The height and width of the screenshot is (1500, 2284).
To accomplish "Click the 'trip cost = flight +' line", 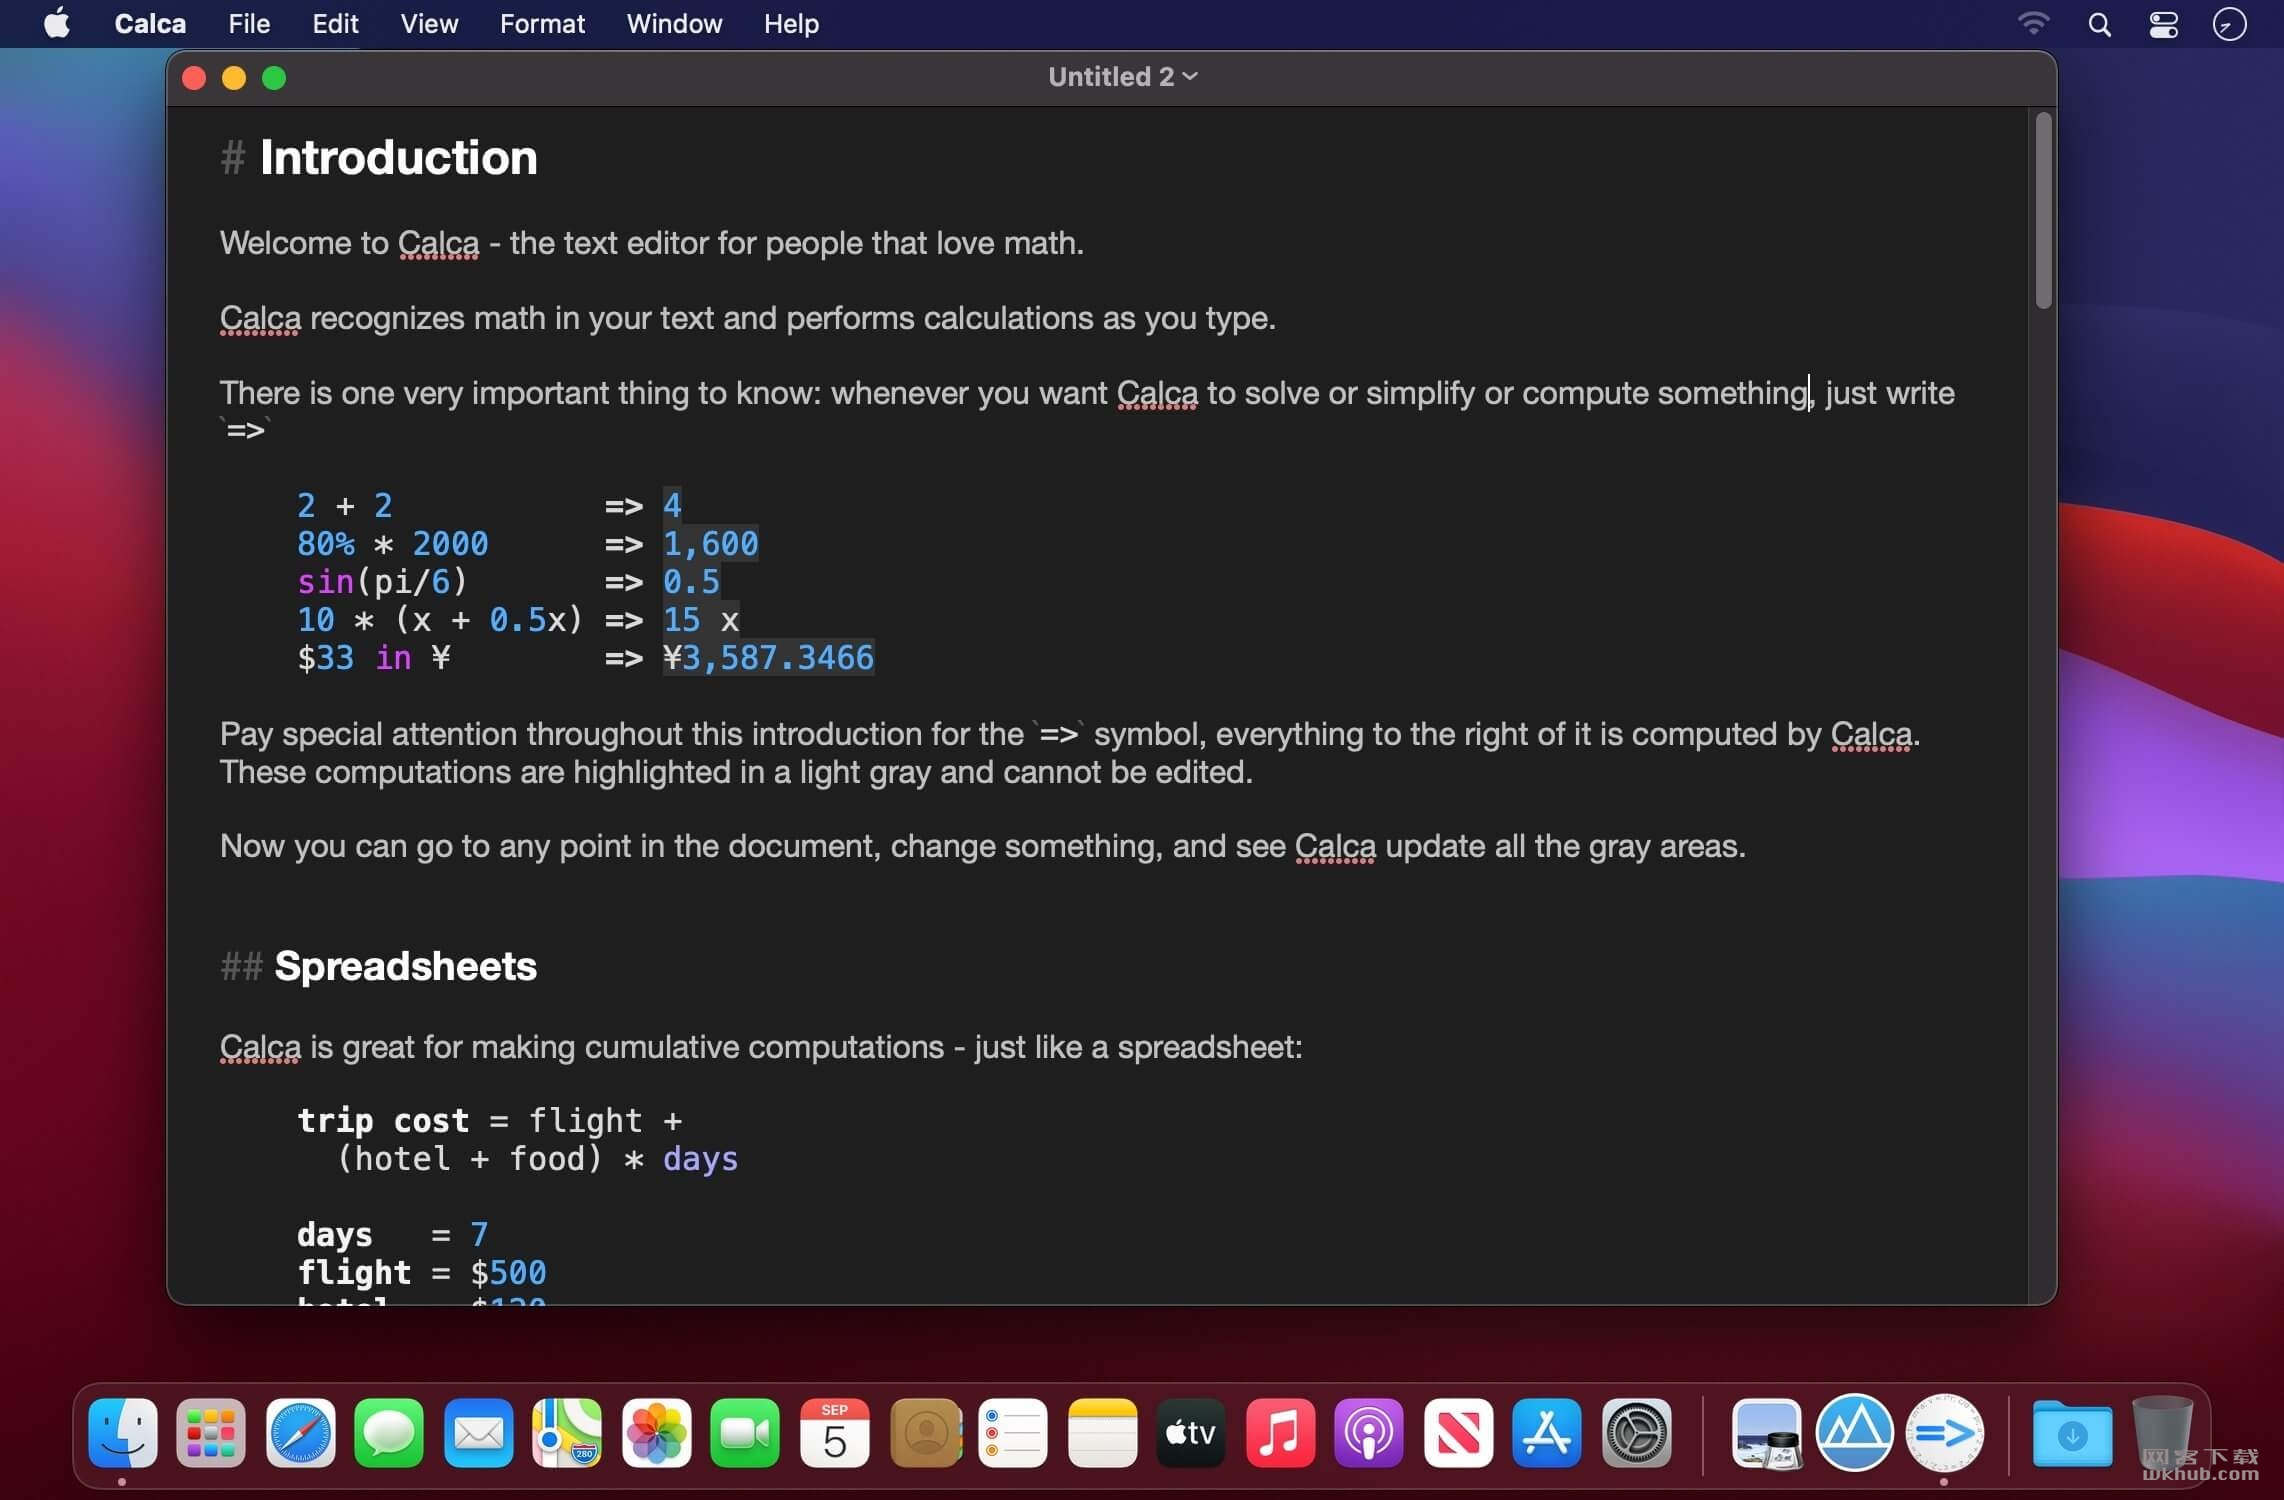I will coord(490,1121).
